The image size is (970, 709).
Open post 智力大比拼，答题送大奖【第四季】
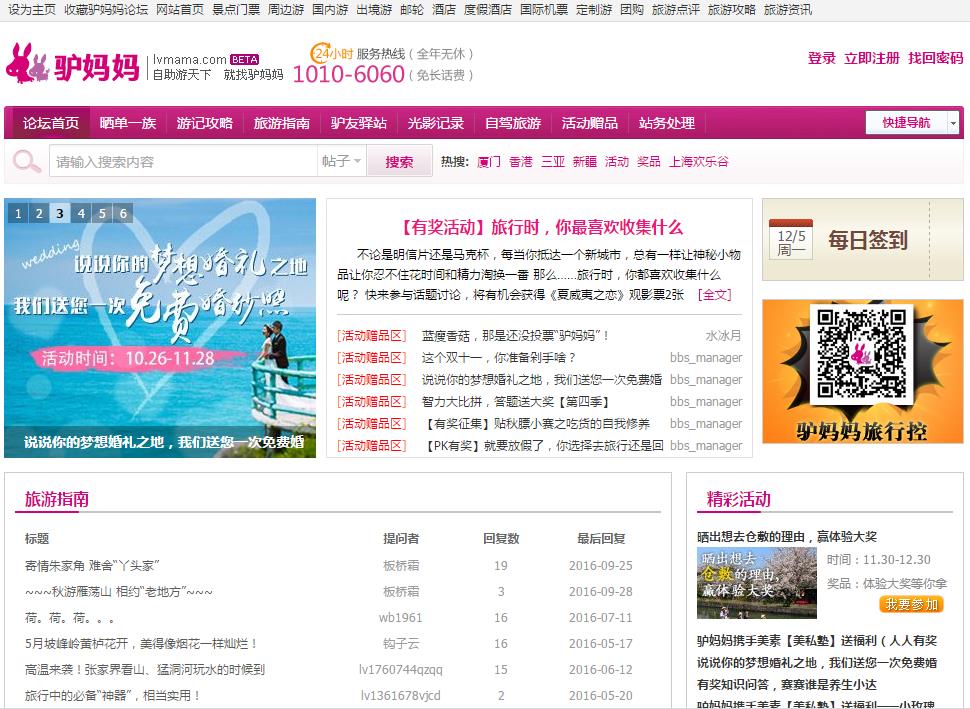point(515,402)
